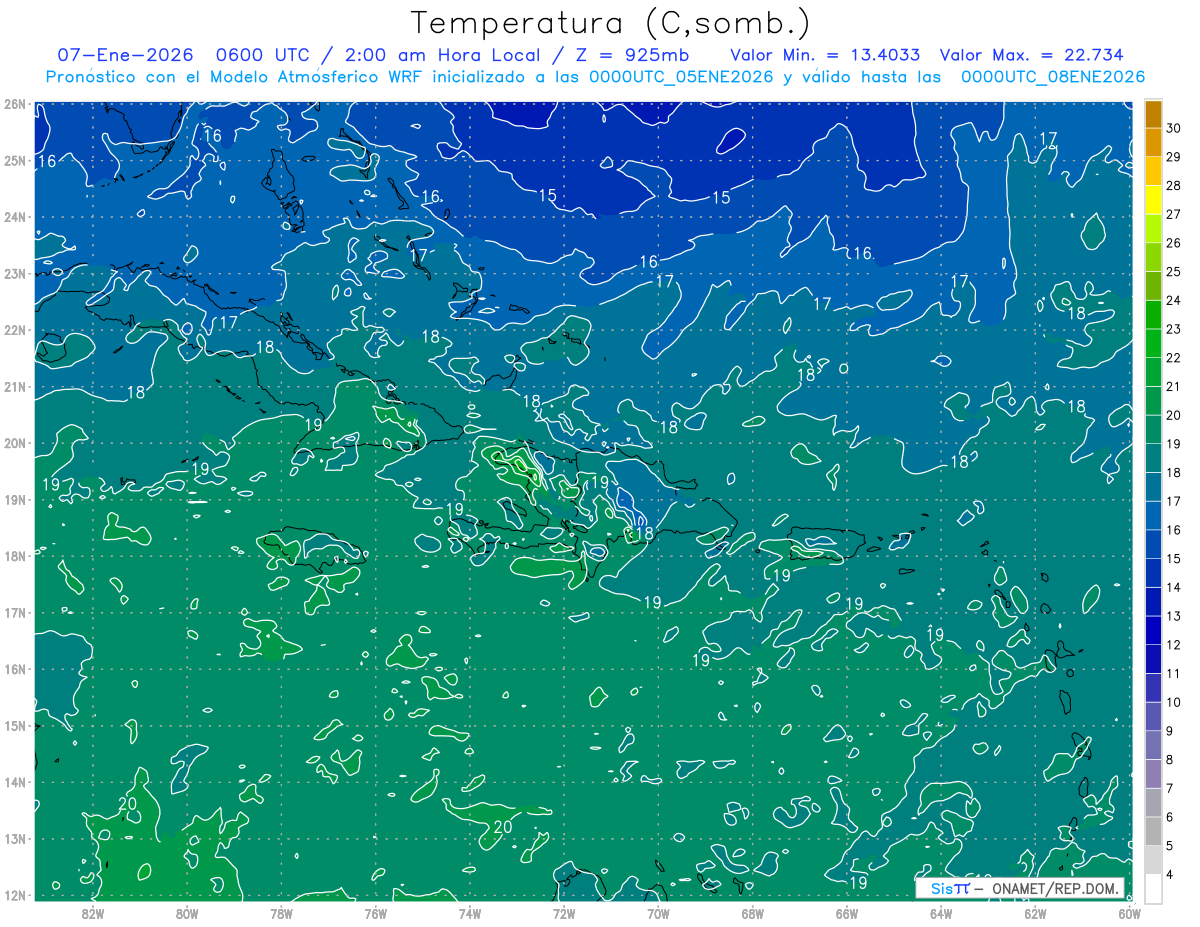Click the "Z = 925mb" level text
This screenshot has height=927, width=1200.
click(x=634, y=55)
